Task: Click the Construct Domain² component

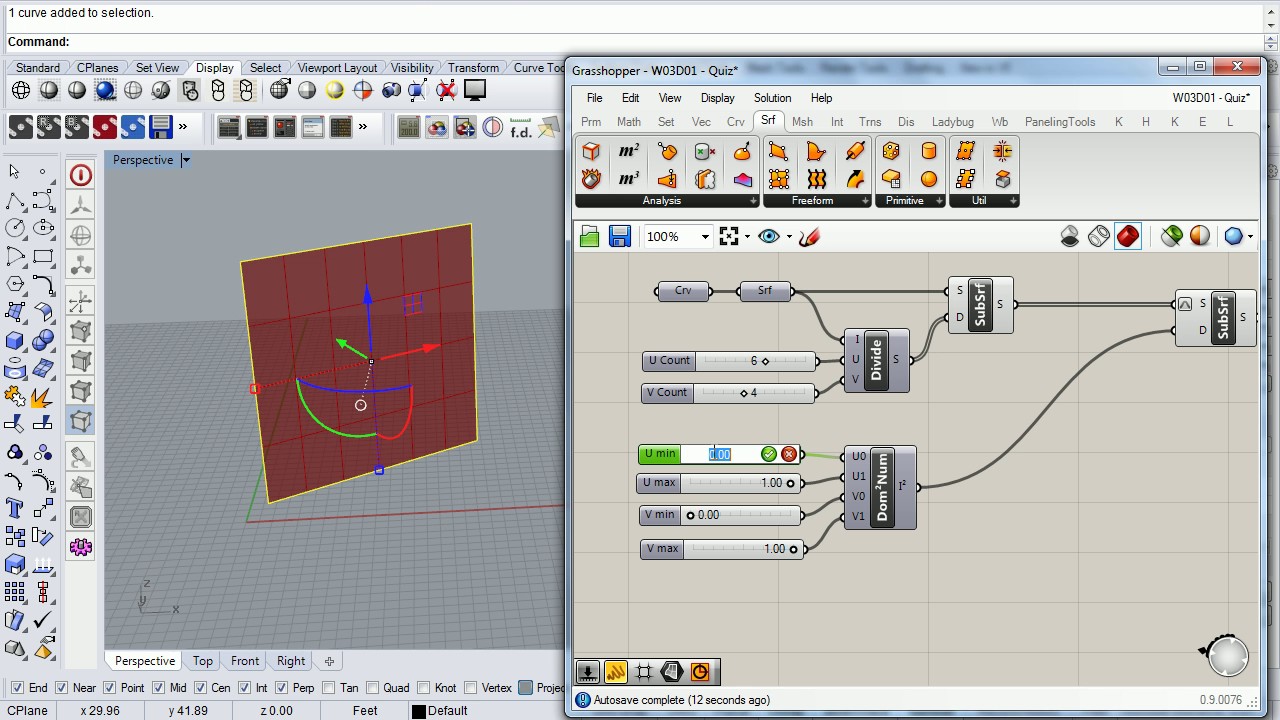Action: pos(880,487)
